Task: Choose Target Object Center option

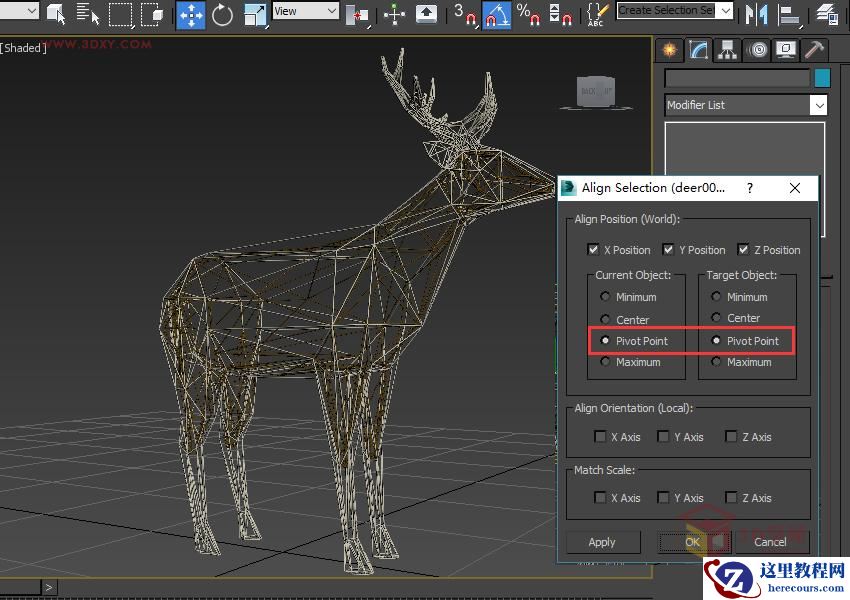Action: [716, 318]
